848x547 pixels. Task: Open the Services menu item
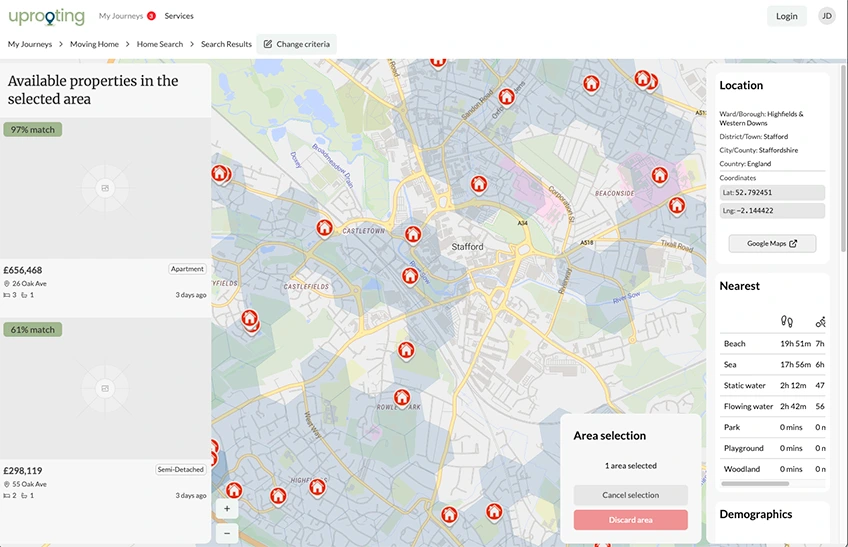179,16
